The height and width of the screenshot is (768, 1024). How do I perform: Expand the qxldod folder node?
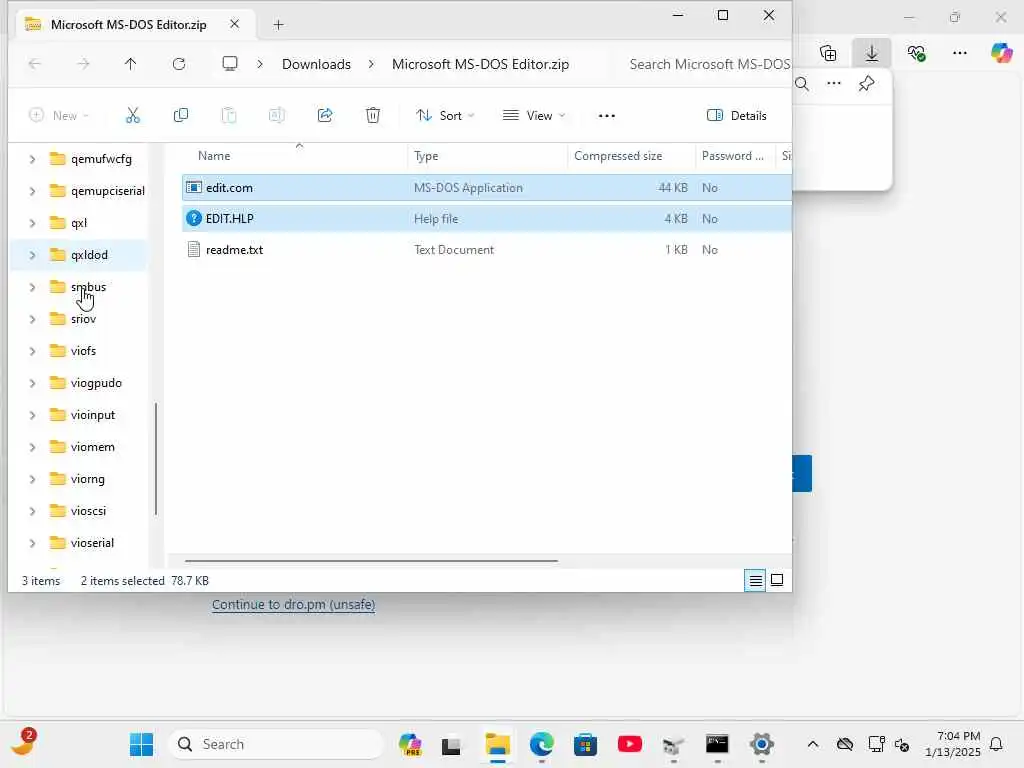(x=32, y=255)
